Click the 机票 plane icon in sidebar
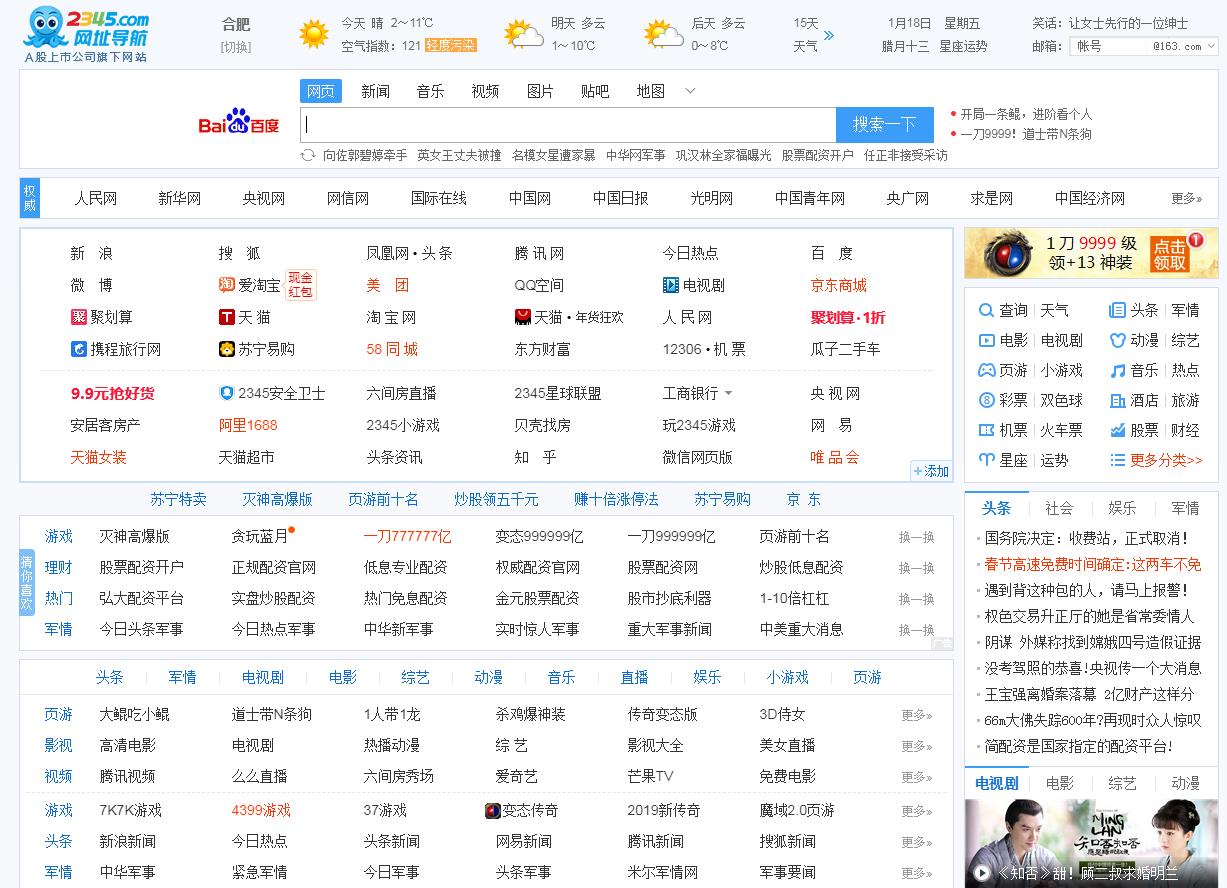 (986, 430)
